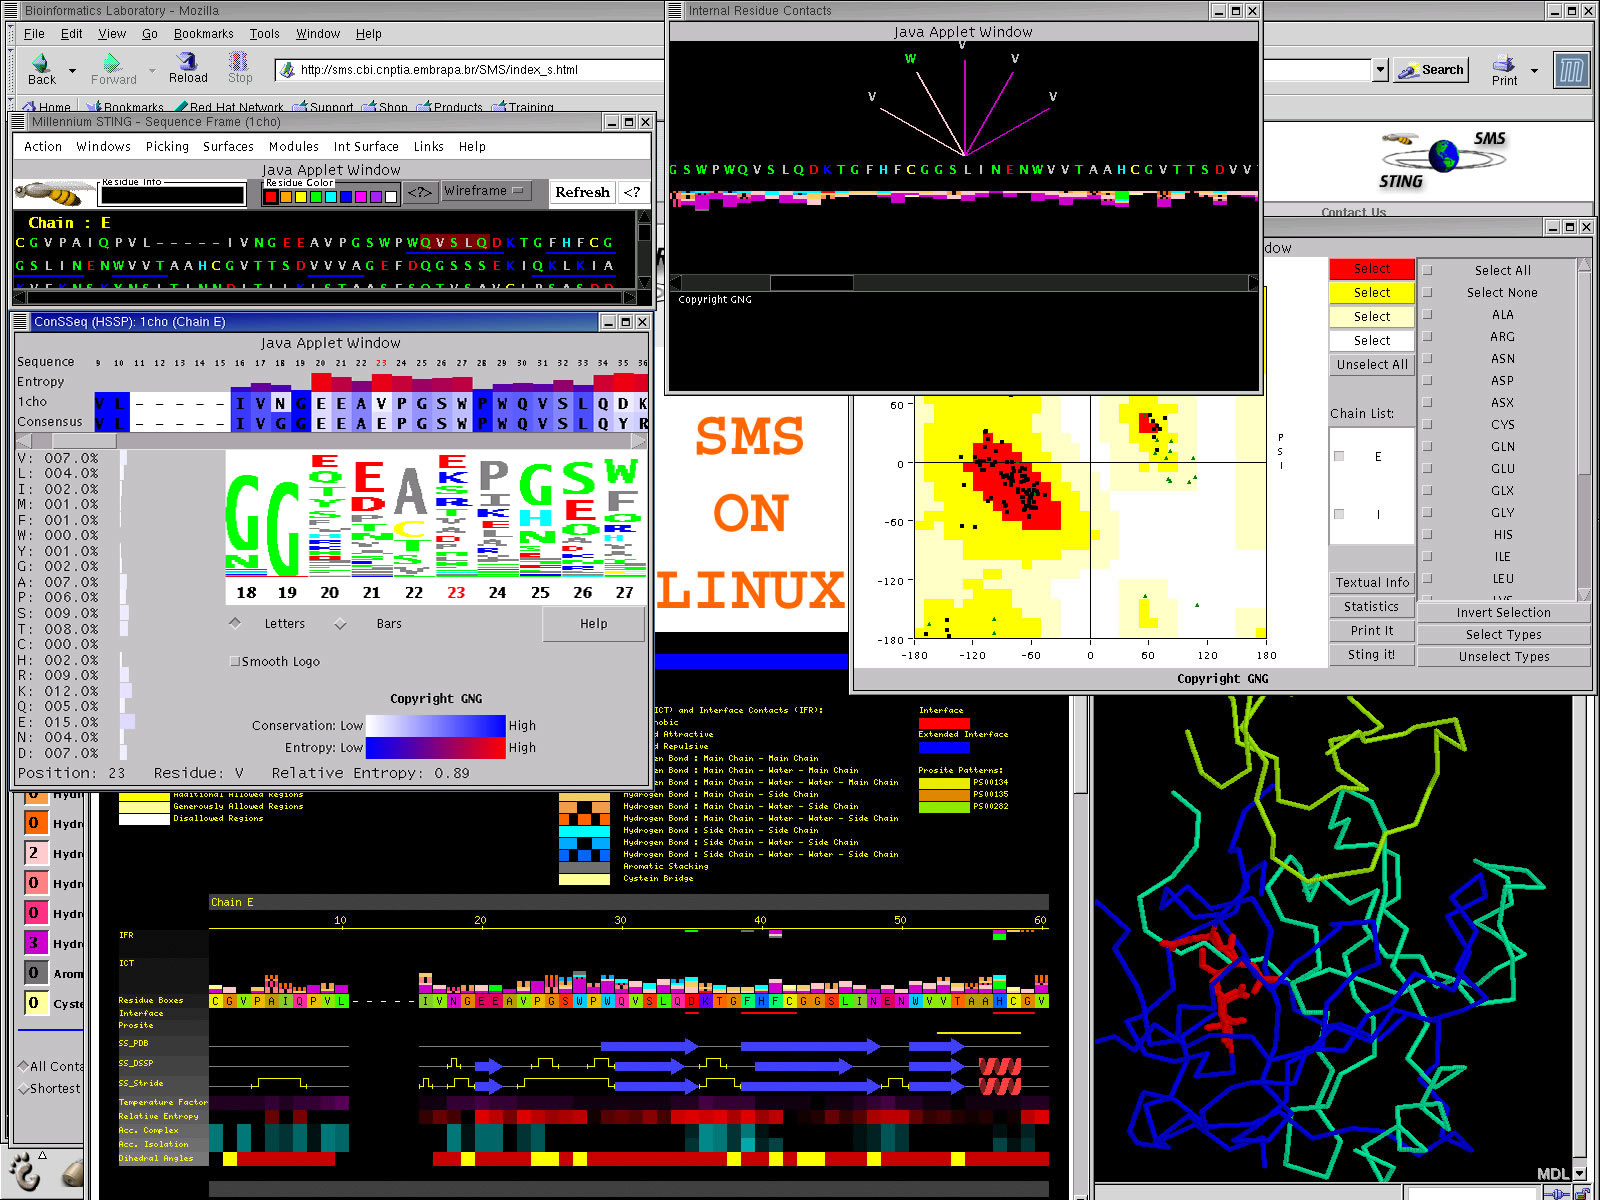The image size is (1600, 1200).
Task: Click the Mozilla 'm' throbber logo
Action: [x=1571, y=70]
